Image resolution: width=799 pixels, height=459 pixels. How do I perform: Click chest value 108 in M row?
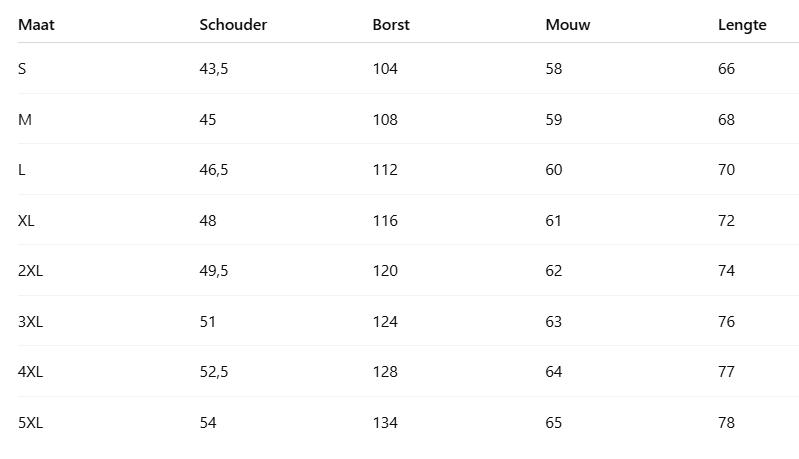pos(385,120)
